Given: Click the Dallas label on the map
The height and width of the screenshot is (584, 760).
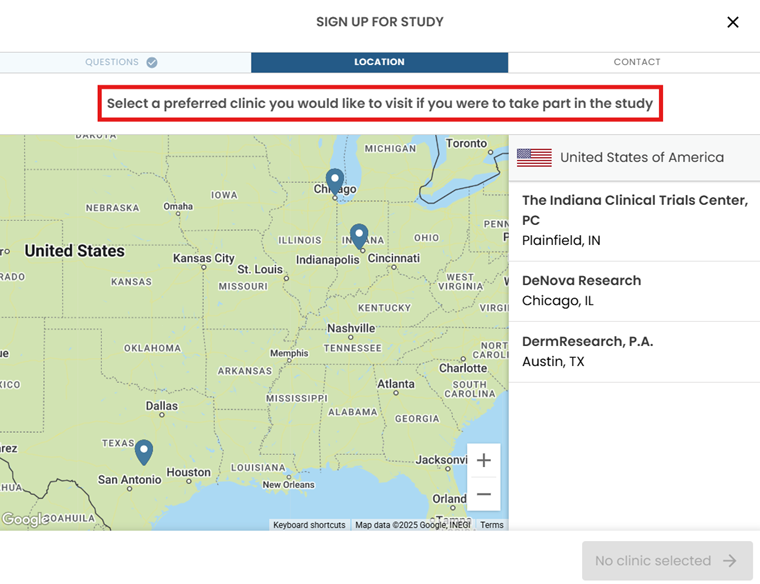Looking at the screenshot, I should 162,406.
